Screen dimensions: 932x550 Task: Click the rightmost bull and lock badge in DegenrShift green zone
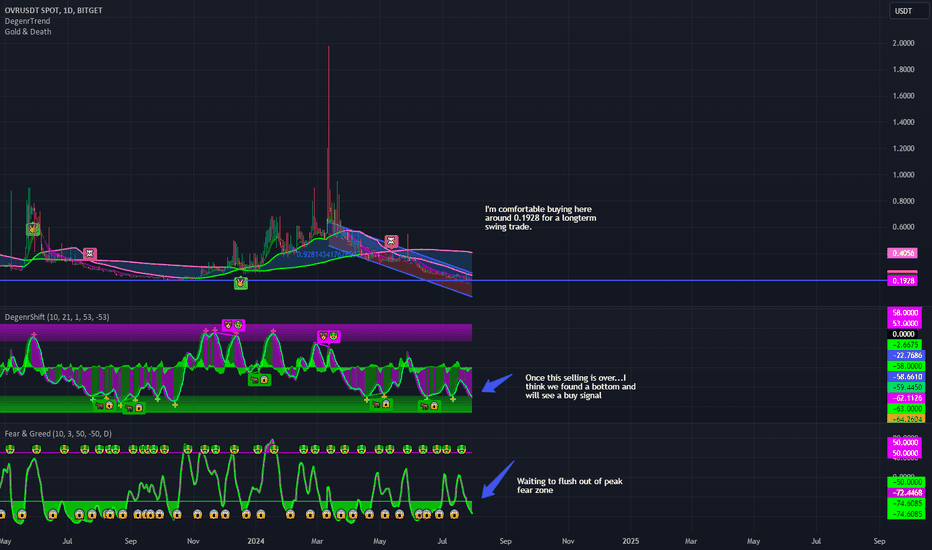click(x=429, y=406)
